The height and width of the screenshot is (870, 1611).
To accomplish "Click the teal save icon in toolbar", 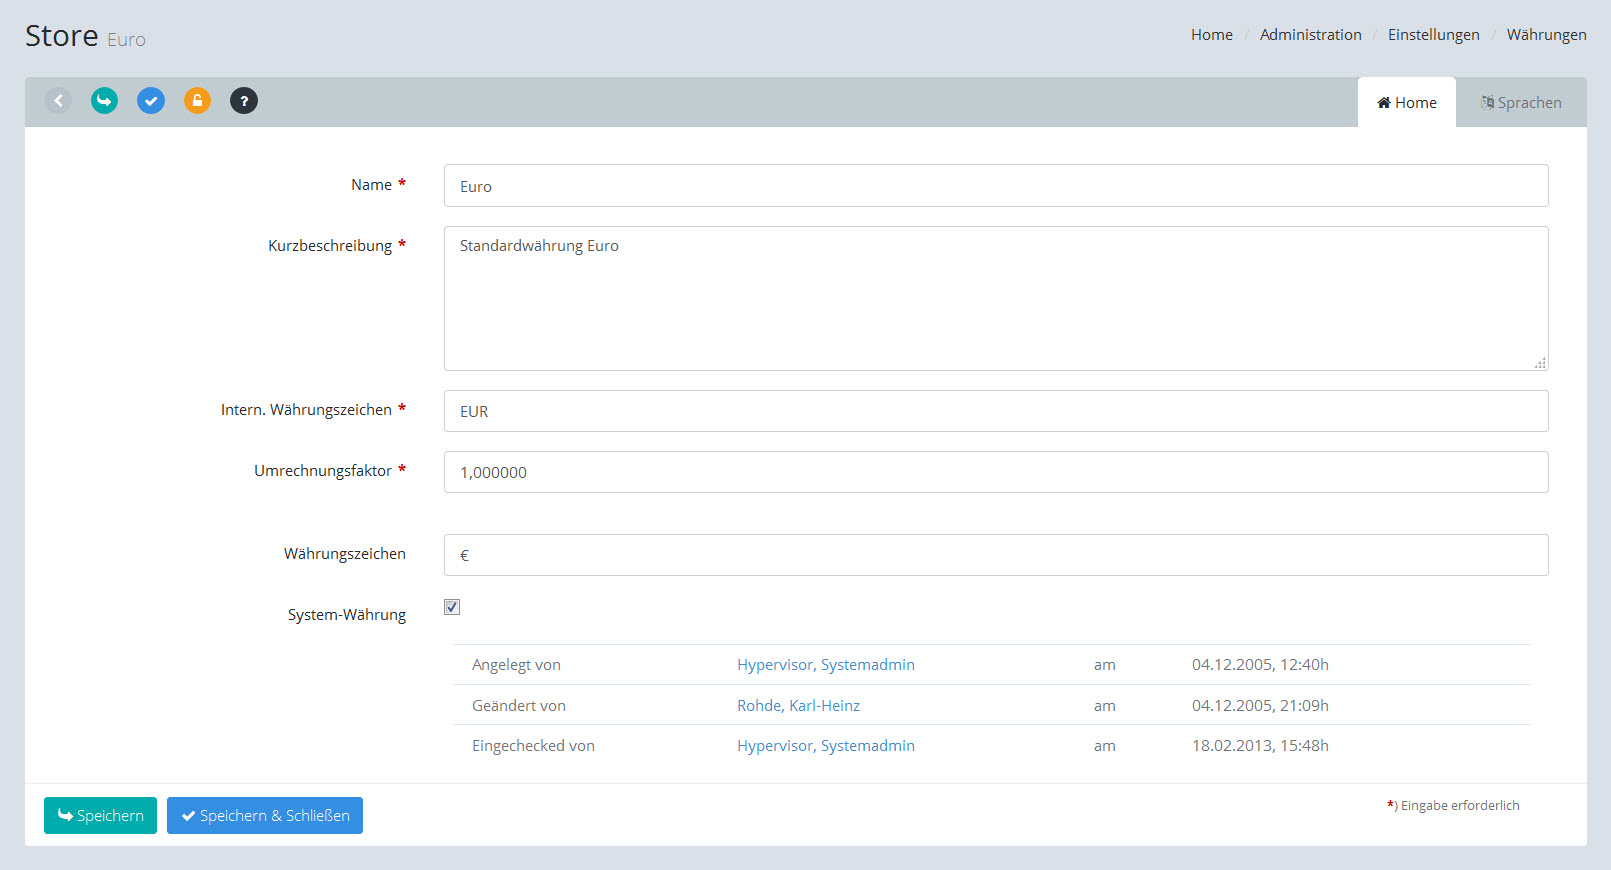I will coord(104,101).
